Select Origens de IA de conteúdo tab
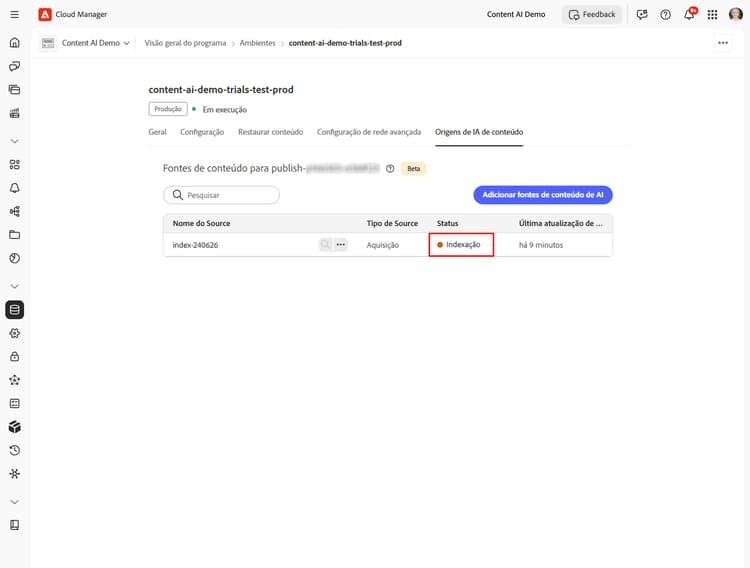The height and width of the screenshot is (568, 750). (x=479, y=132)
